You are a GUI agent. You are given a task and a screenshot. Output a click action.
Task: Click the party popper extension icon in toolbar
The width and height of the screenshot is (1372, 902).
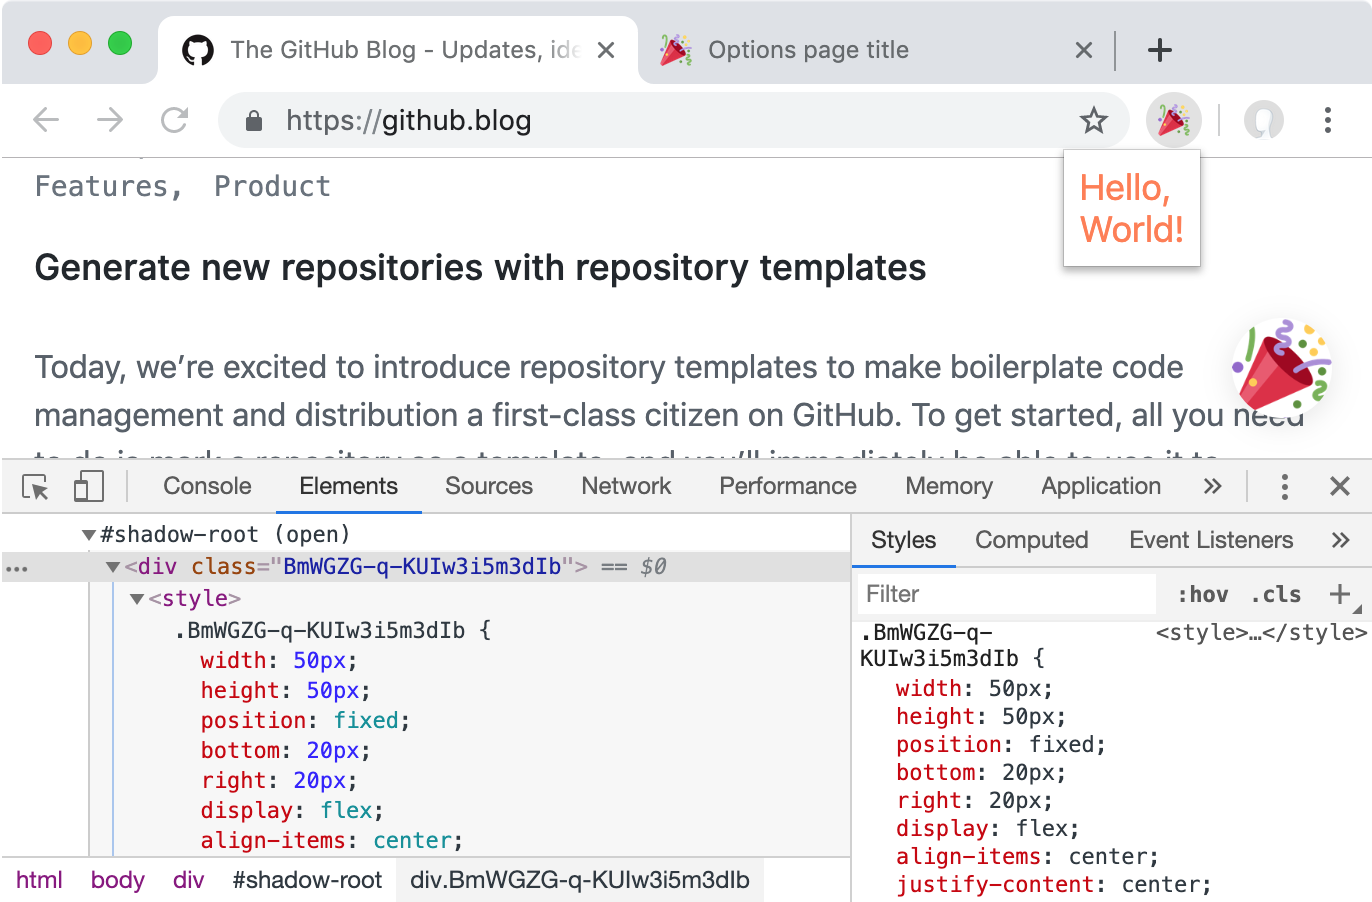[1173, 121]
